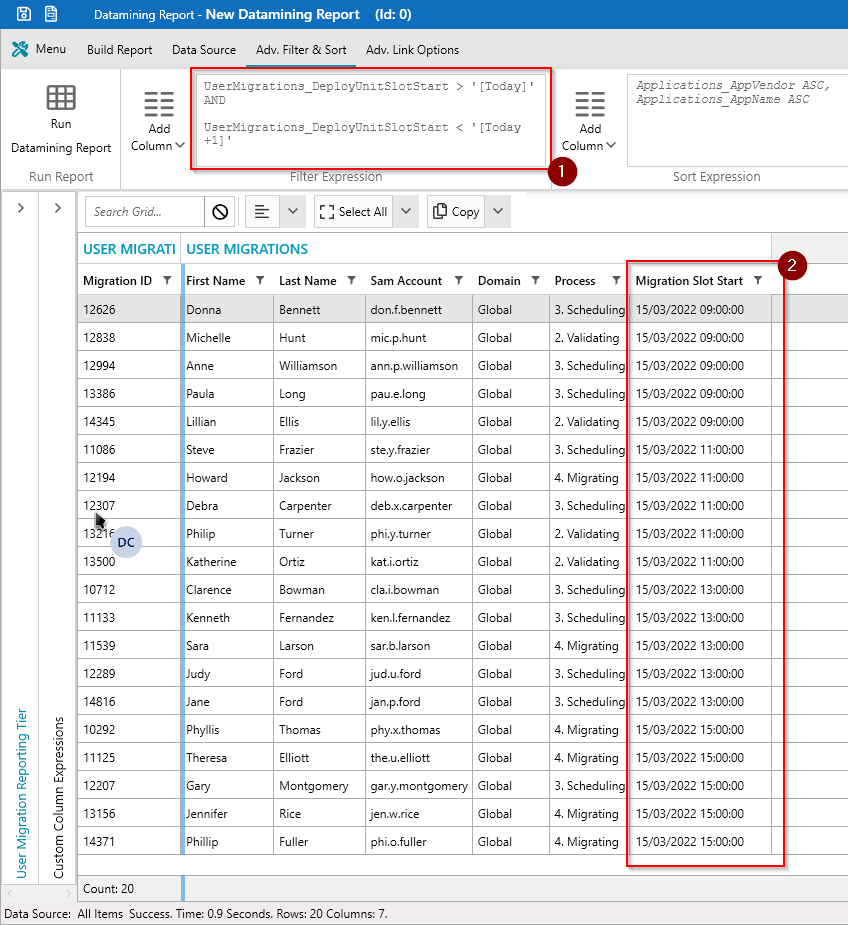
Task: Sort by Migration Slot Start header
Action: 689,281
